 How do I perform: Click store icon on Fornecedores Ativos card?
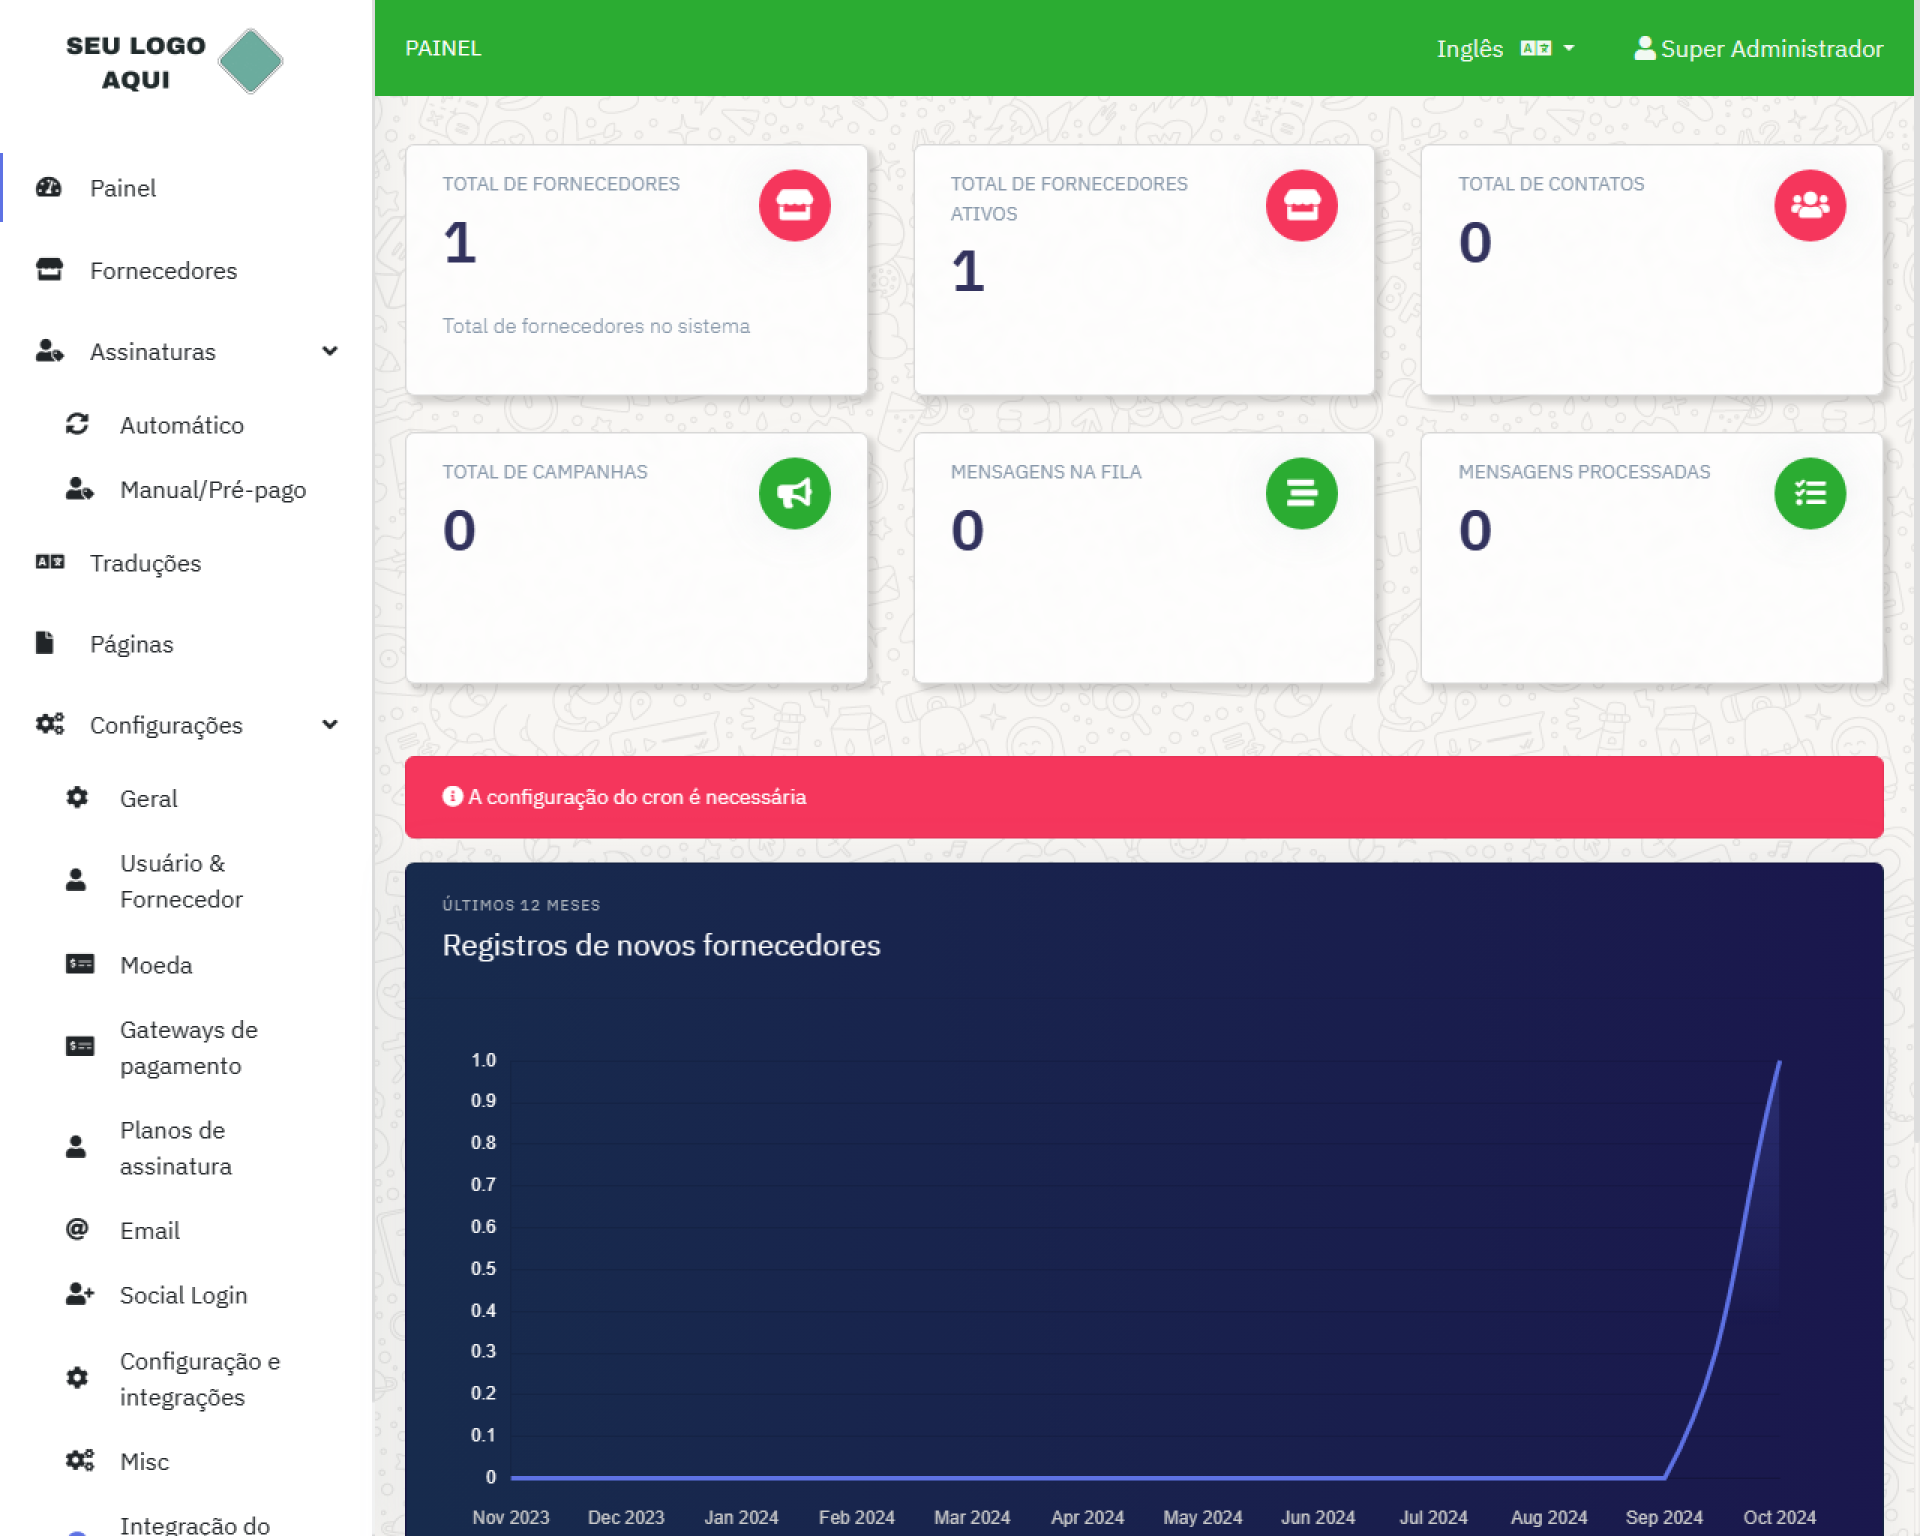[x=1301, y=205]
